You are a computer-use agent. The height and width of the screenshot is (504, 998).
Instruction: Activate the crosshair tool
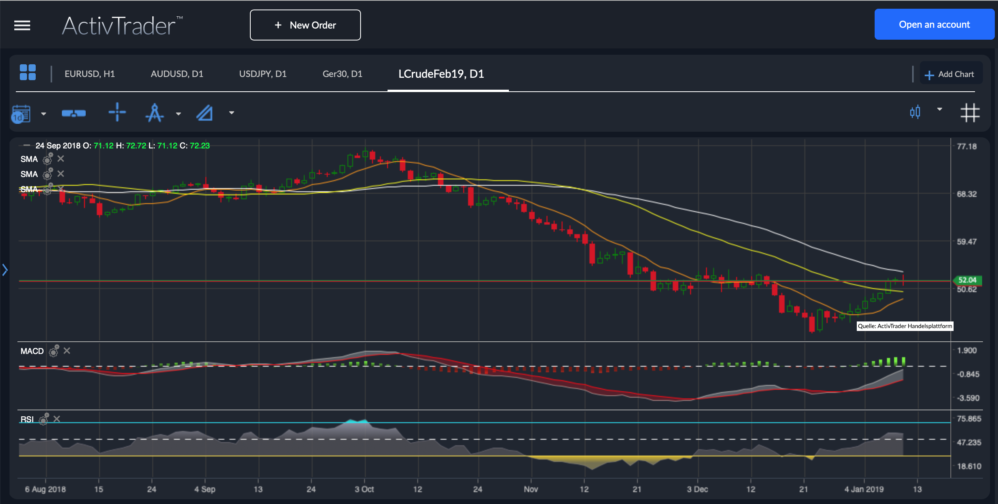pos(117,113)
